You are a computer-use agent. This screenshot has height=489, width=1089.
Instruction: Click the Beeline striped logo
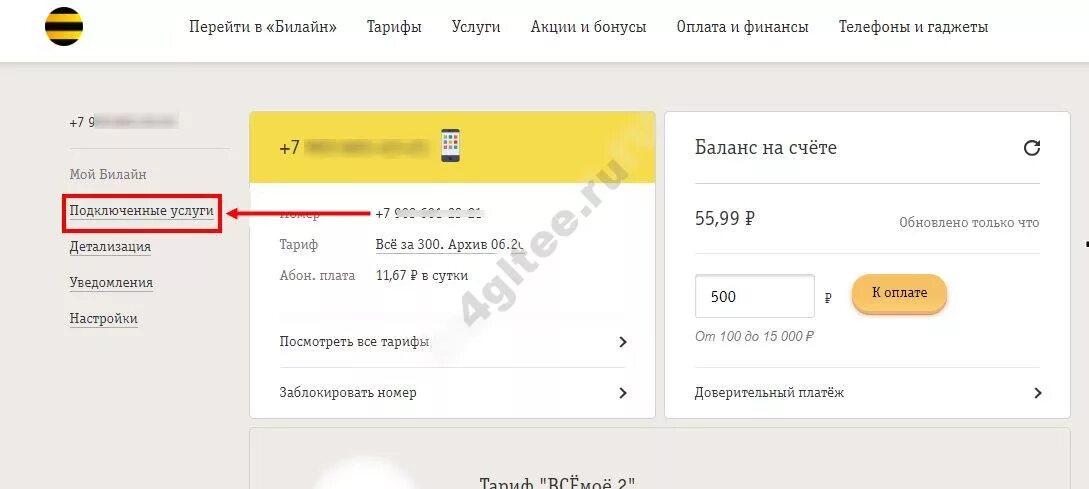click(x=64, y=26)
